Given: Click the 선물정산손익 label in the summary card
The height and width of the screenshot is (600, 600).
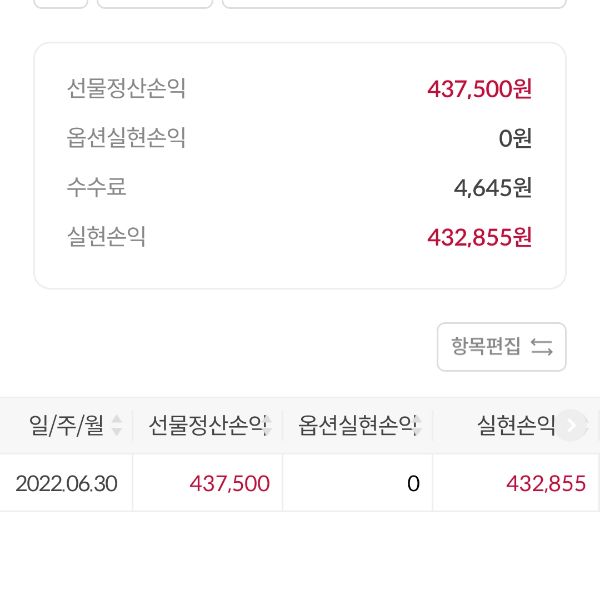Looking at the screenshot, I should pos(126,89).
